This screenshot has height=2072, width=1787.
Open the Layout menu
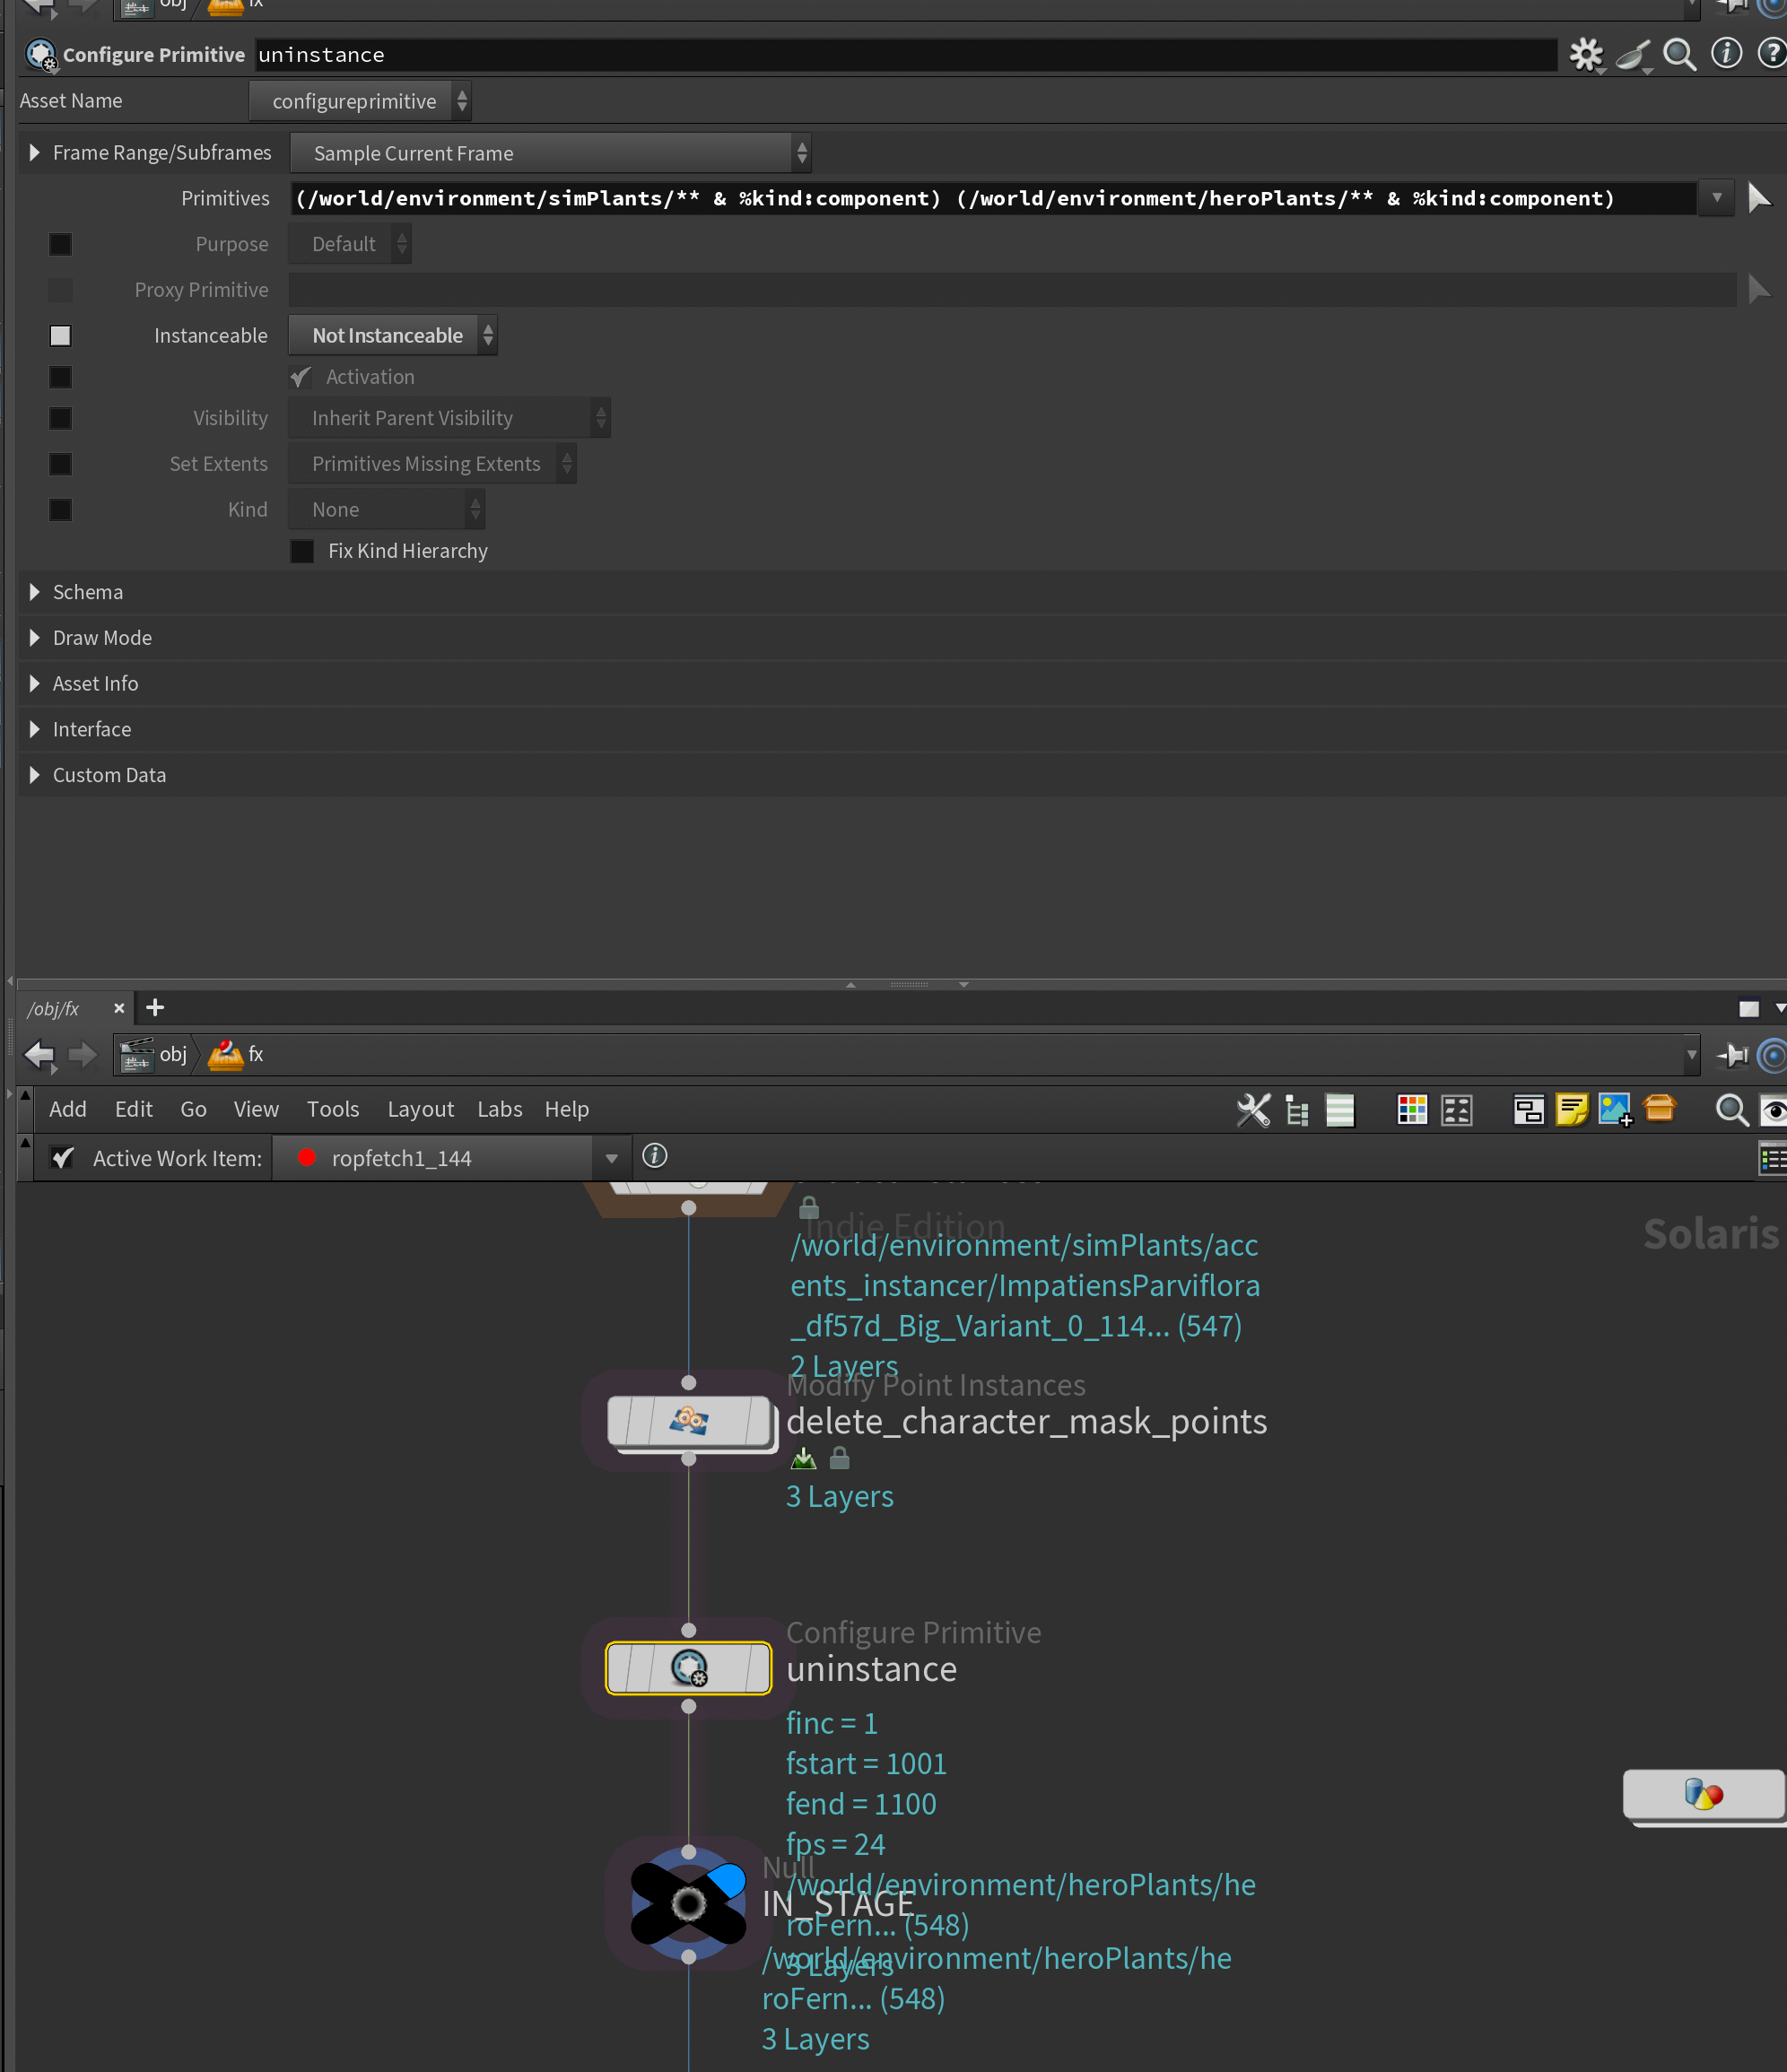point(420,1109)
